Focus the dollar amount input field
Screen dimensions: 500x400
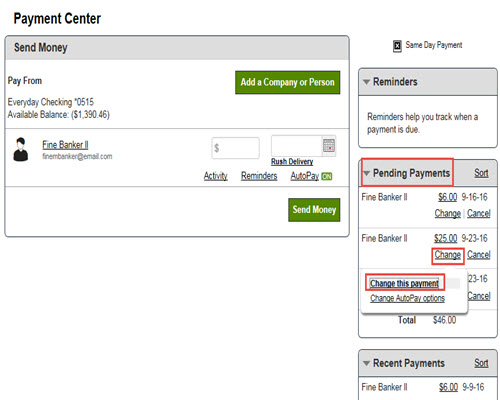(x=235, y=148)
